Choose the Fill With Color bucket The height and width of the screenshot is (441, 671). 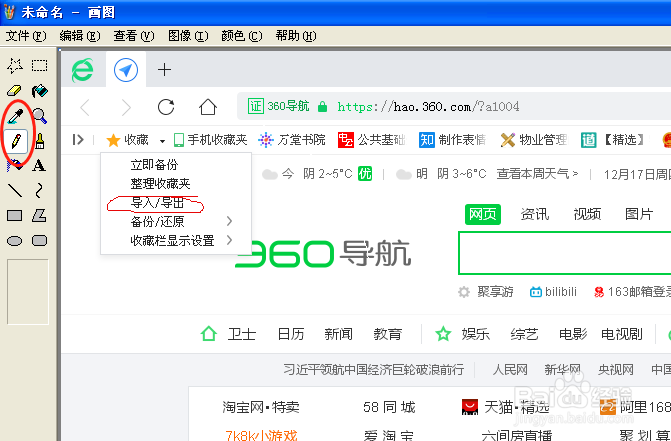tap(39, 91)
